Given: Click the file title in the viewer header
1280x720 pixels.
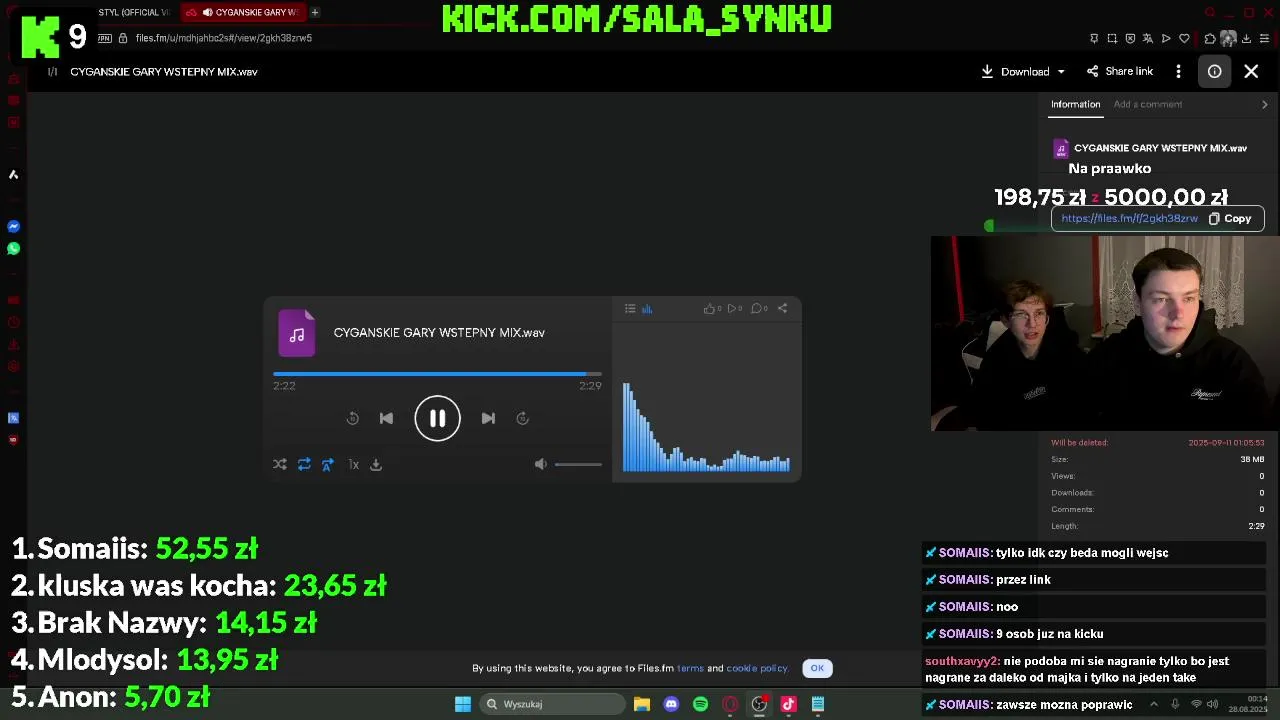Looking at the screenshot, I should 164,72.
